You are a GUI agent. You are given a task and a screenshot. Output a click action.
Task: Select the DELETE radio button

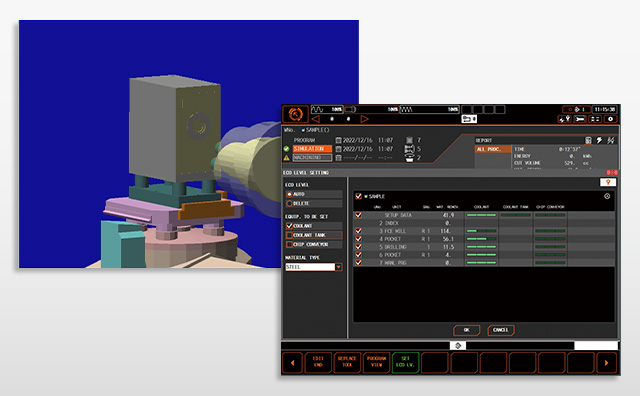(x=289, y=203)
